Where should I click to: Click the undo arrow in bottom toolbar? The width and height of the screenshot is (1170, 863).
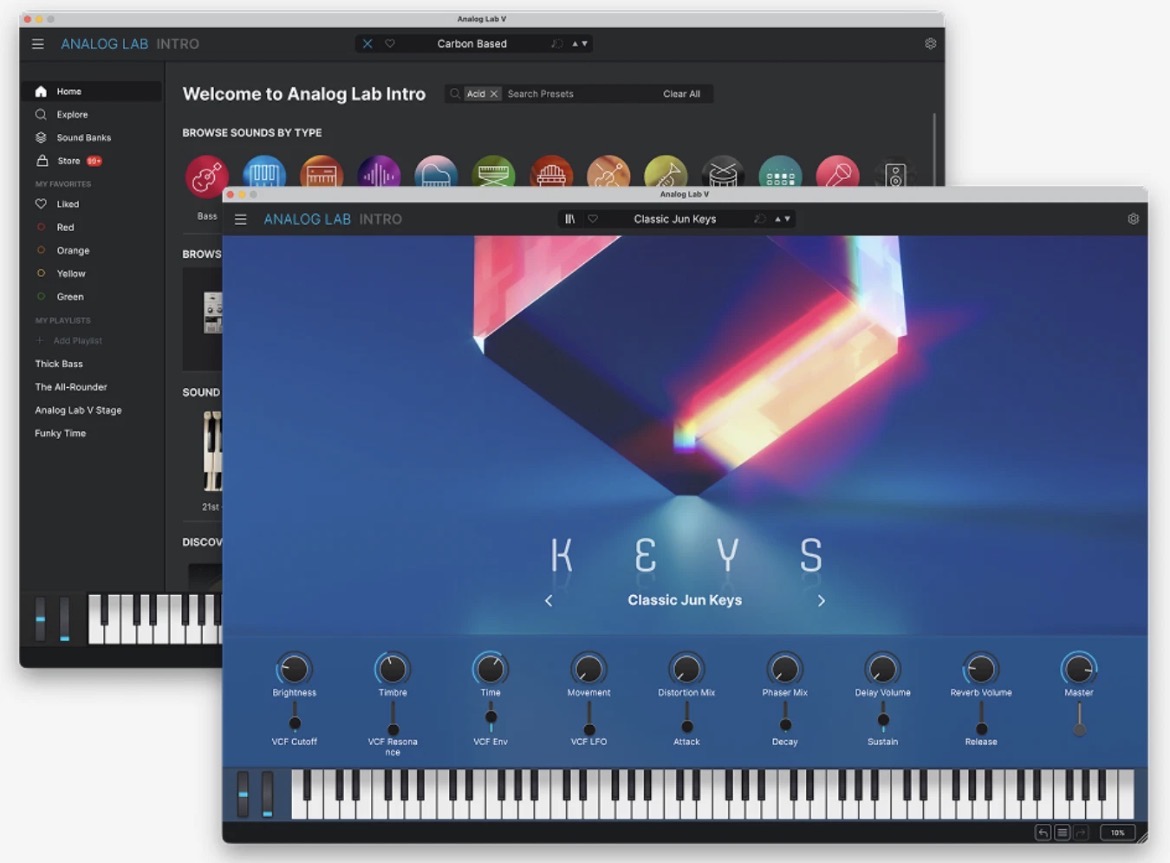pos(1043,832)
